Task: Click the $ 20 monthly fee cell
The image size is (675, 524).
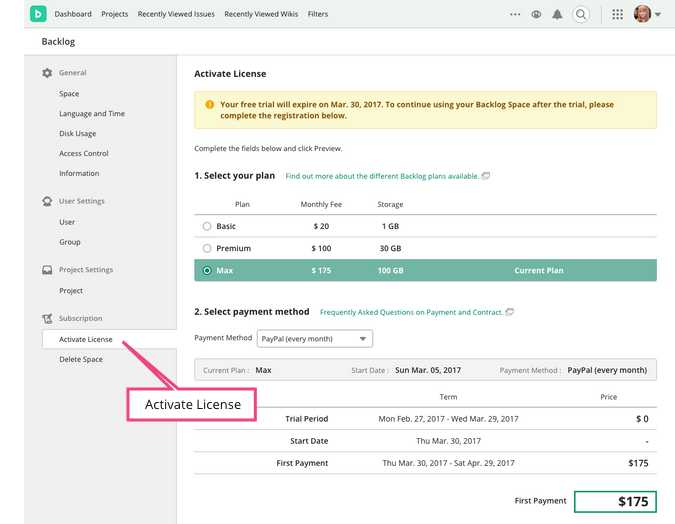Action: (x=321, y=226)
